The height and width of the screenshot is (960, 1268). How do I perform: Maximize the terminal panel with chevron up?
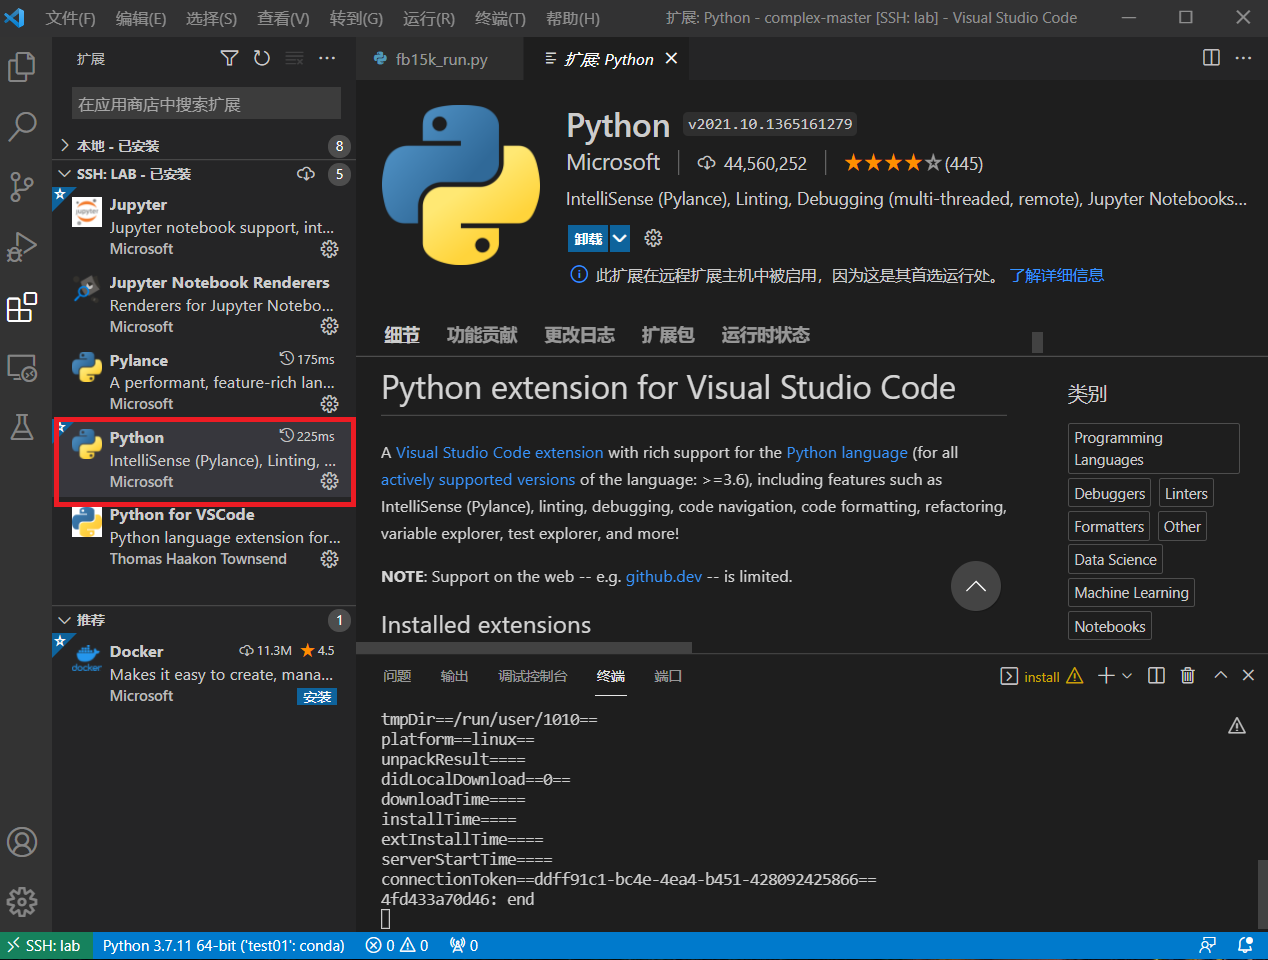pyautogui.click(x=1220, y=676)
